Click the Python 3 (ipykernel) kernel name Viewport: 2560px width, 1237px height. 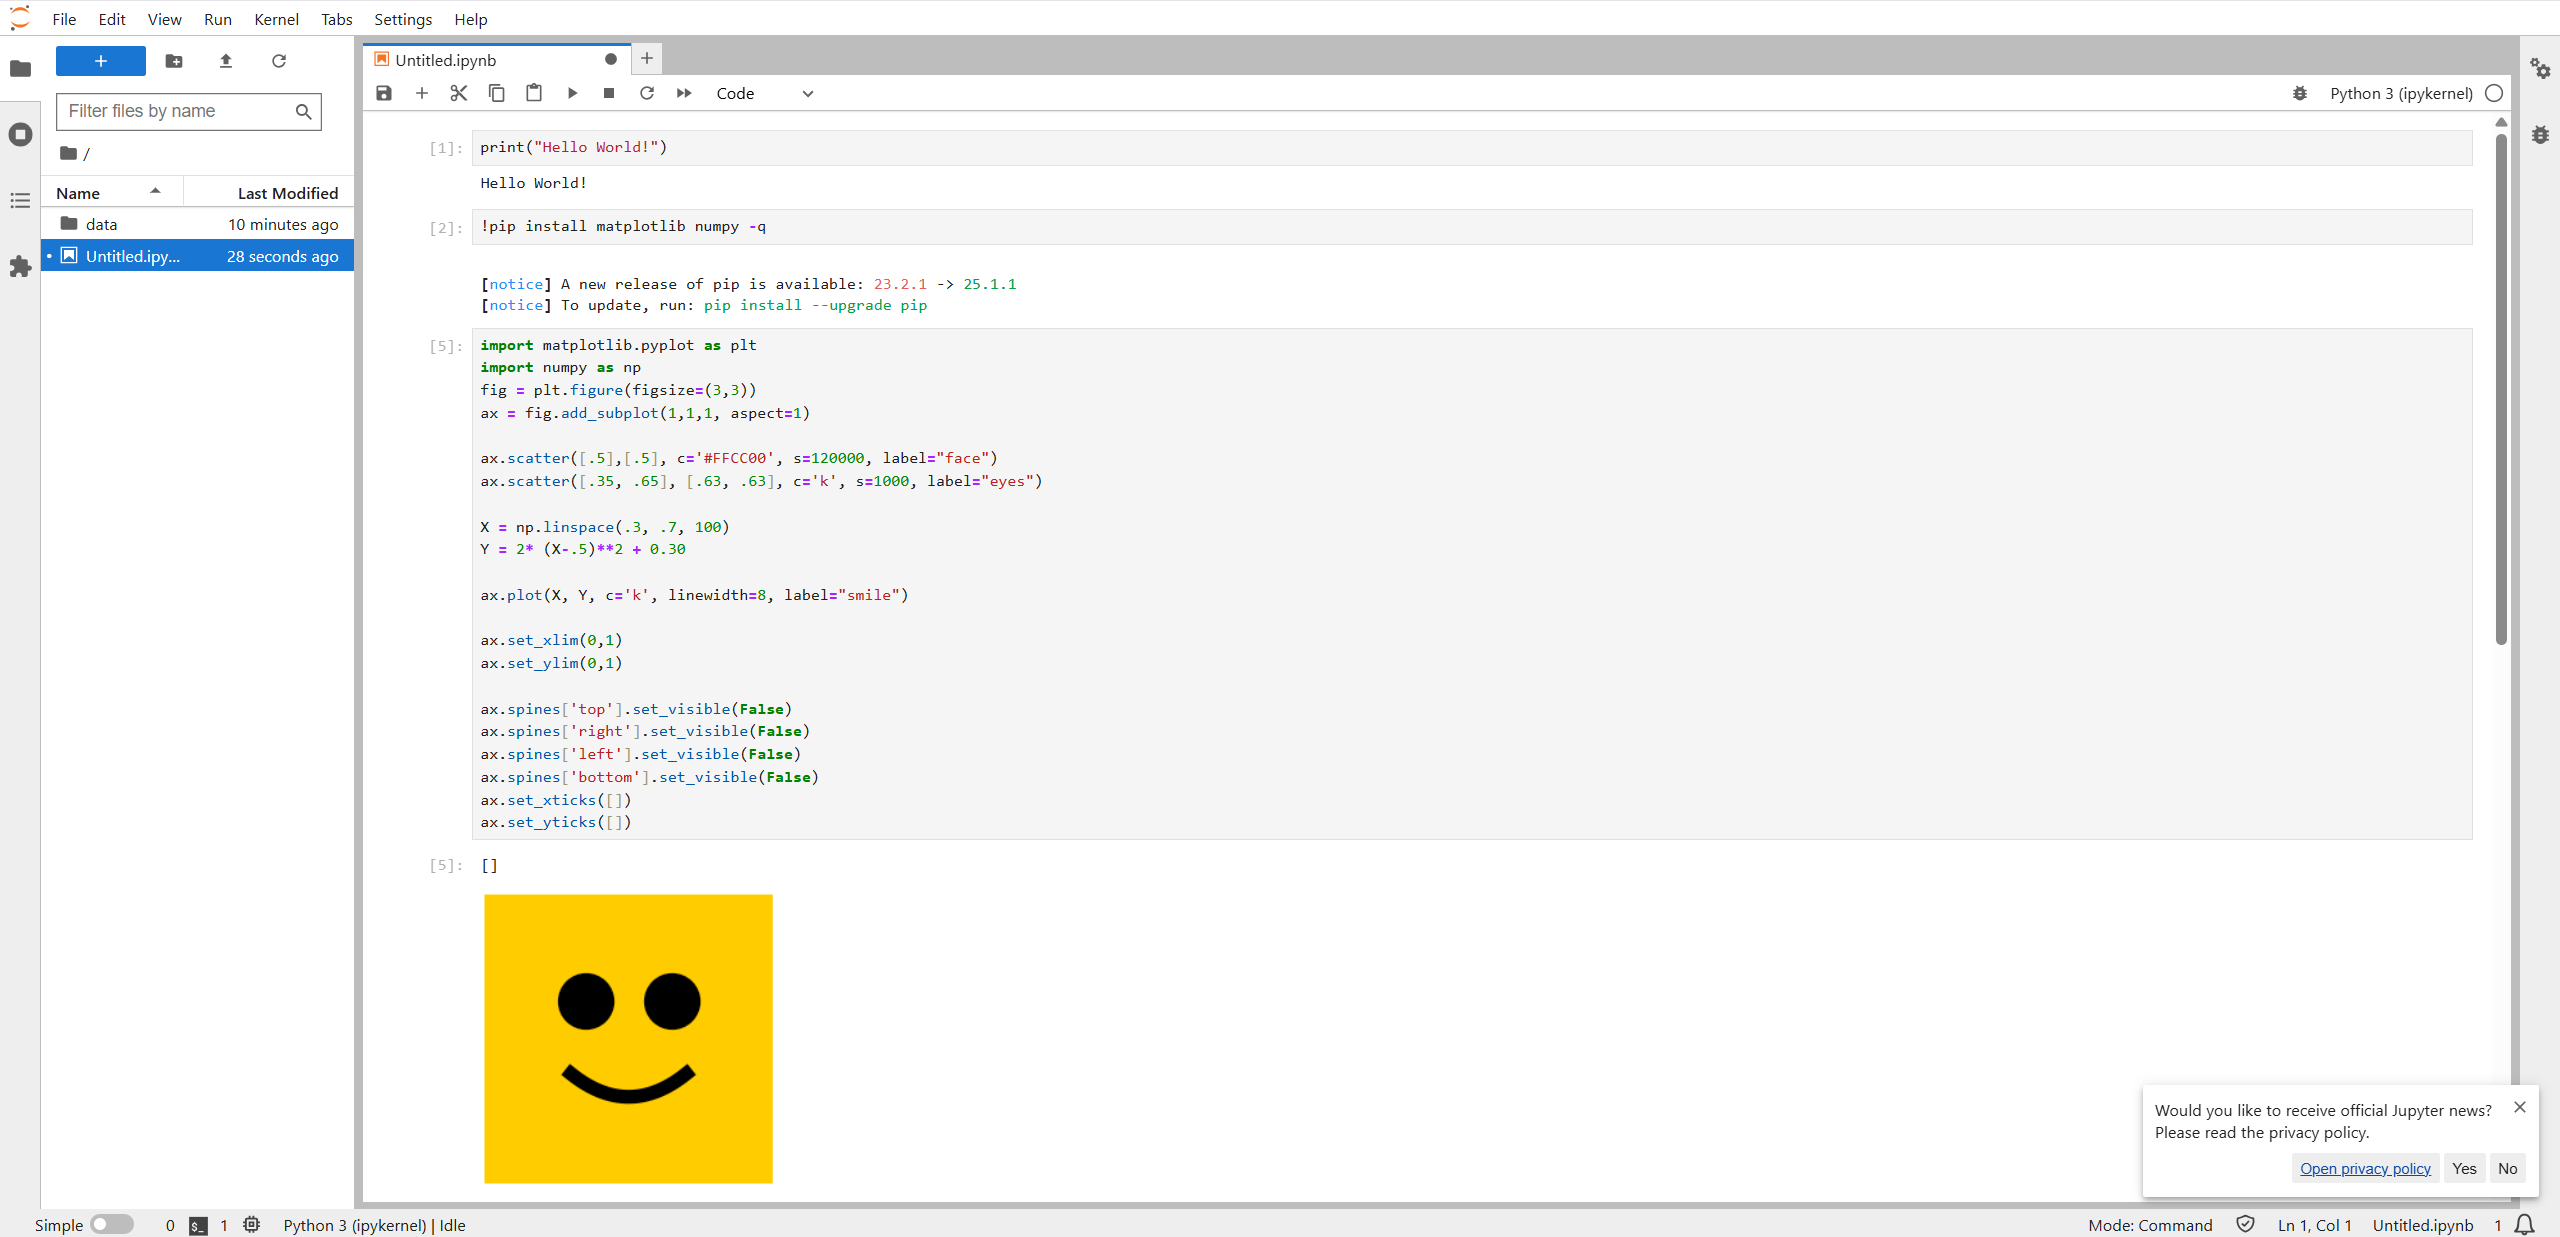2401,93
